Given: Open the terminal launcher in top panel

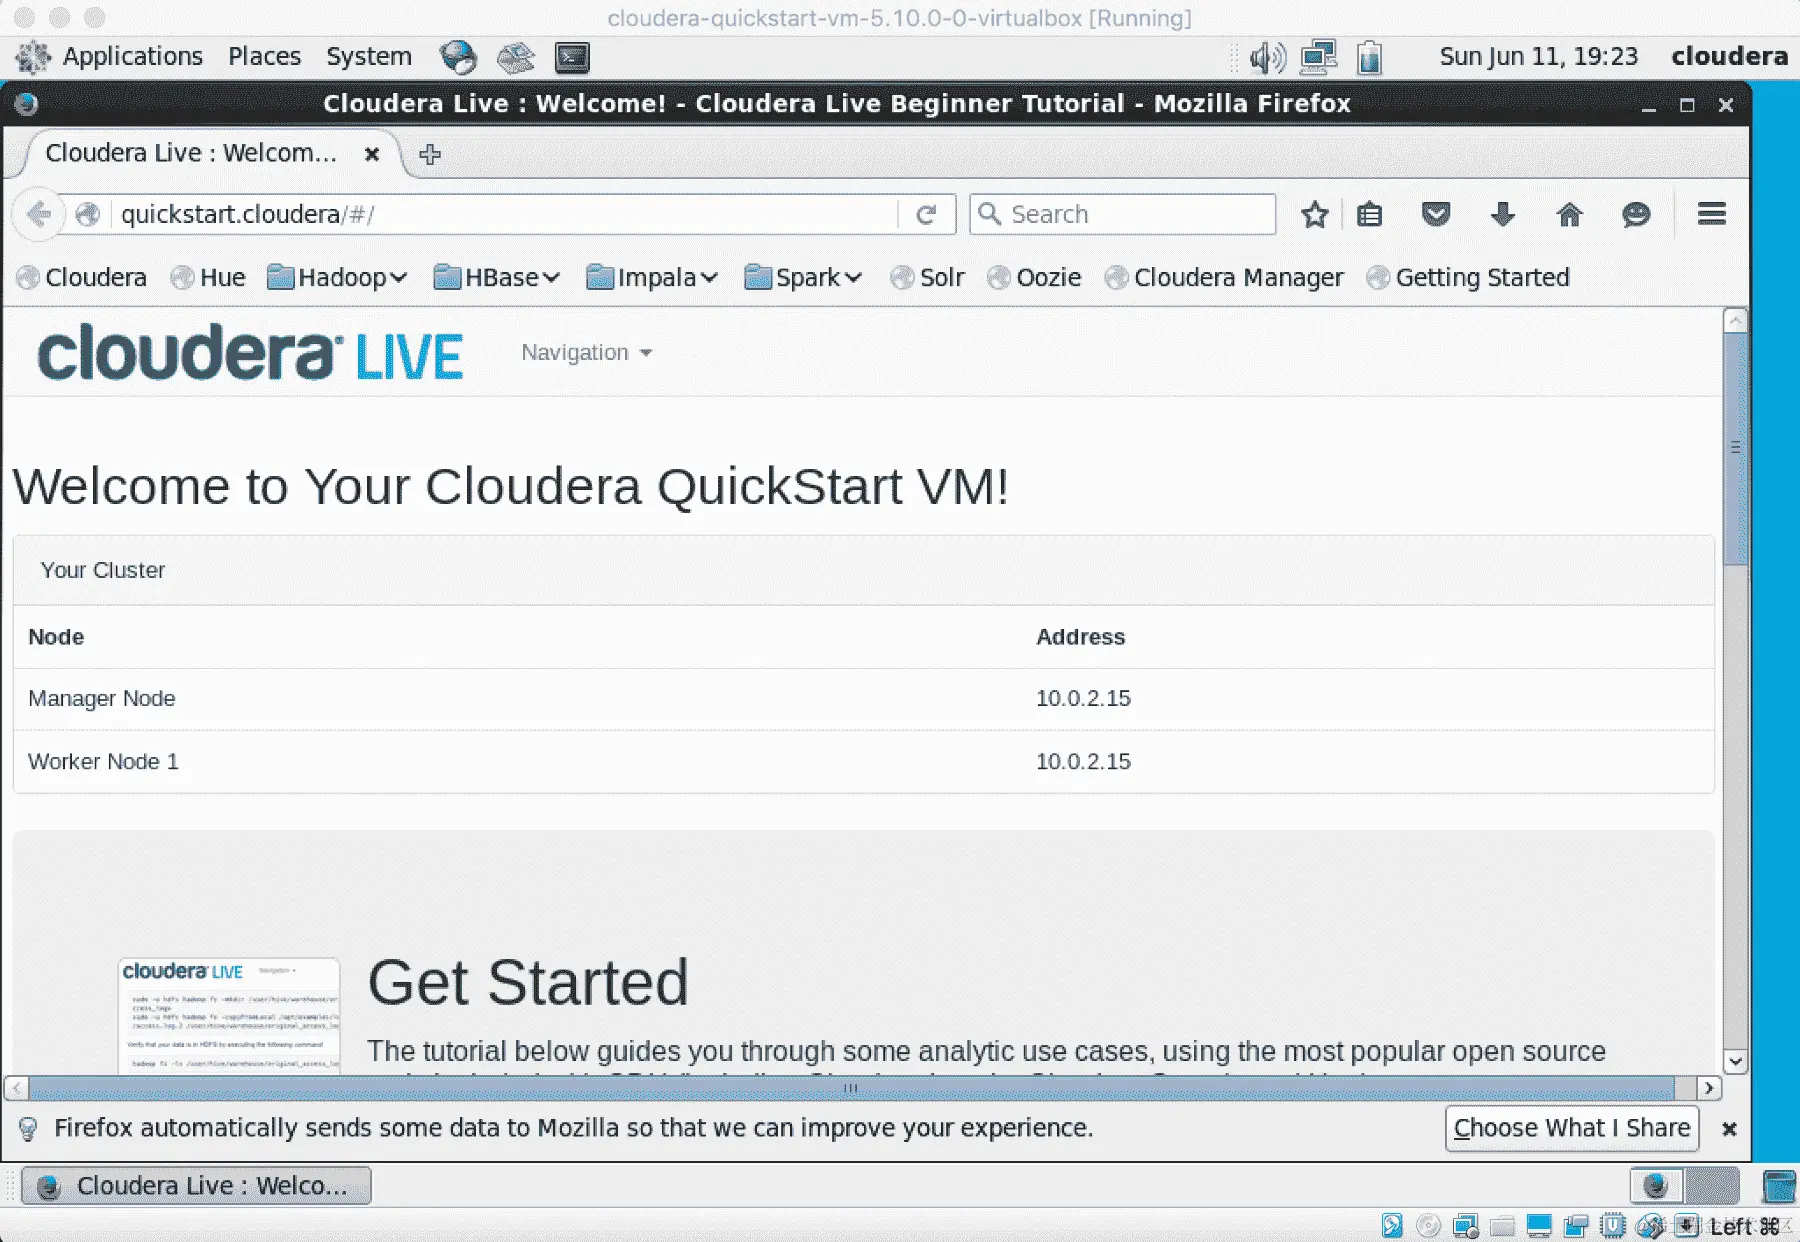Looking at the screenshot, I should 572,57.
